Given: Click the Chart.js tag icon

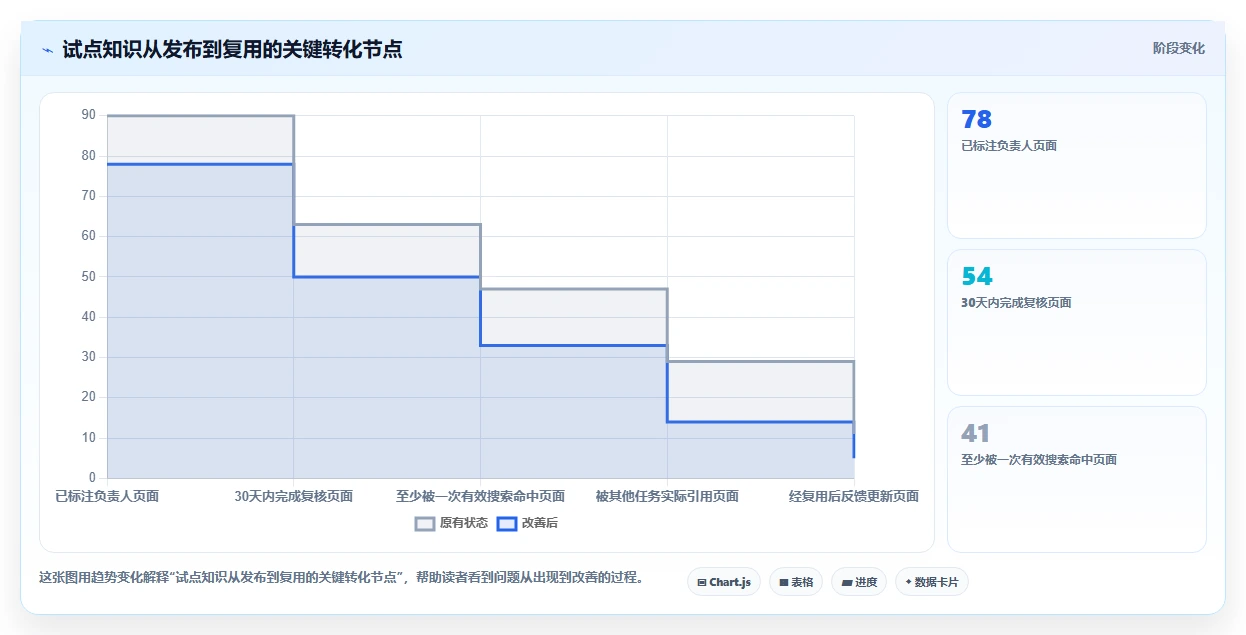Looking at the screenshot, I should pos(702,582).
